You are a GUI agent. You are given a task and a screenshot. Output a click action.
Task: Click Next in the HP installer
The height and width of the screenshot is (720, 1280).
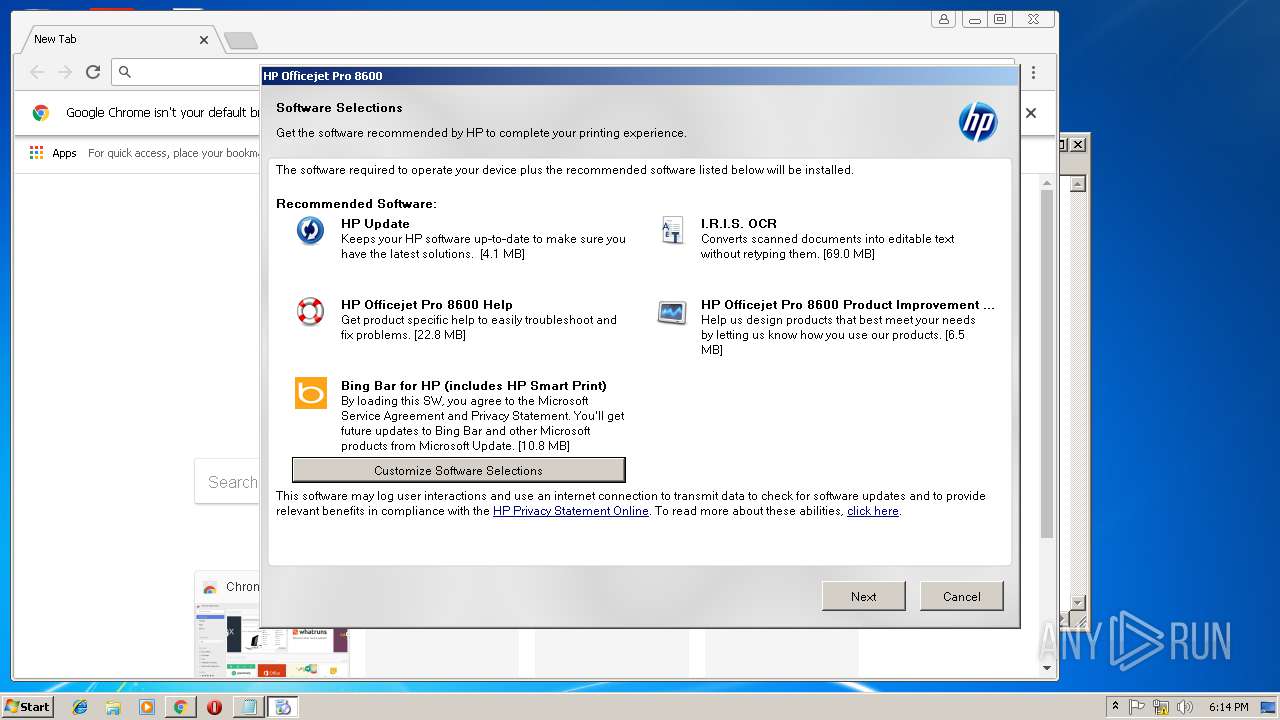tap(864, 596)
